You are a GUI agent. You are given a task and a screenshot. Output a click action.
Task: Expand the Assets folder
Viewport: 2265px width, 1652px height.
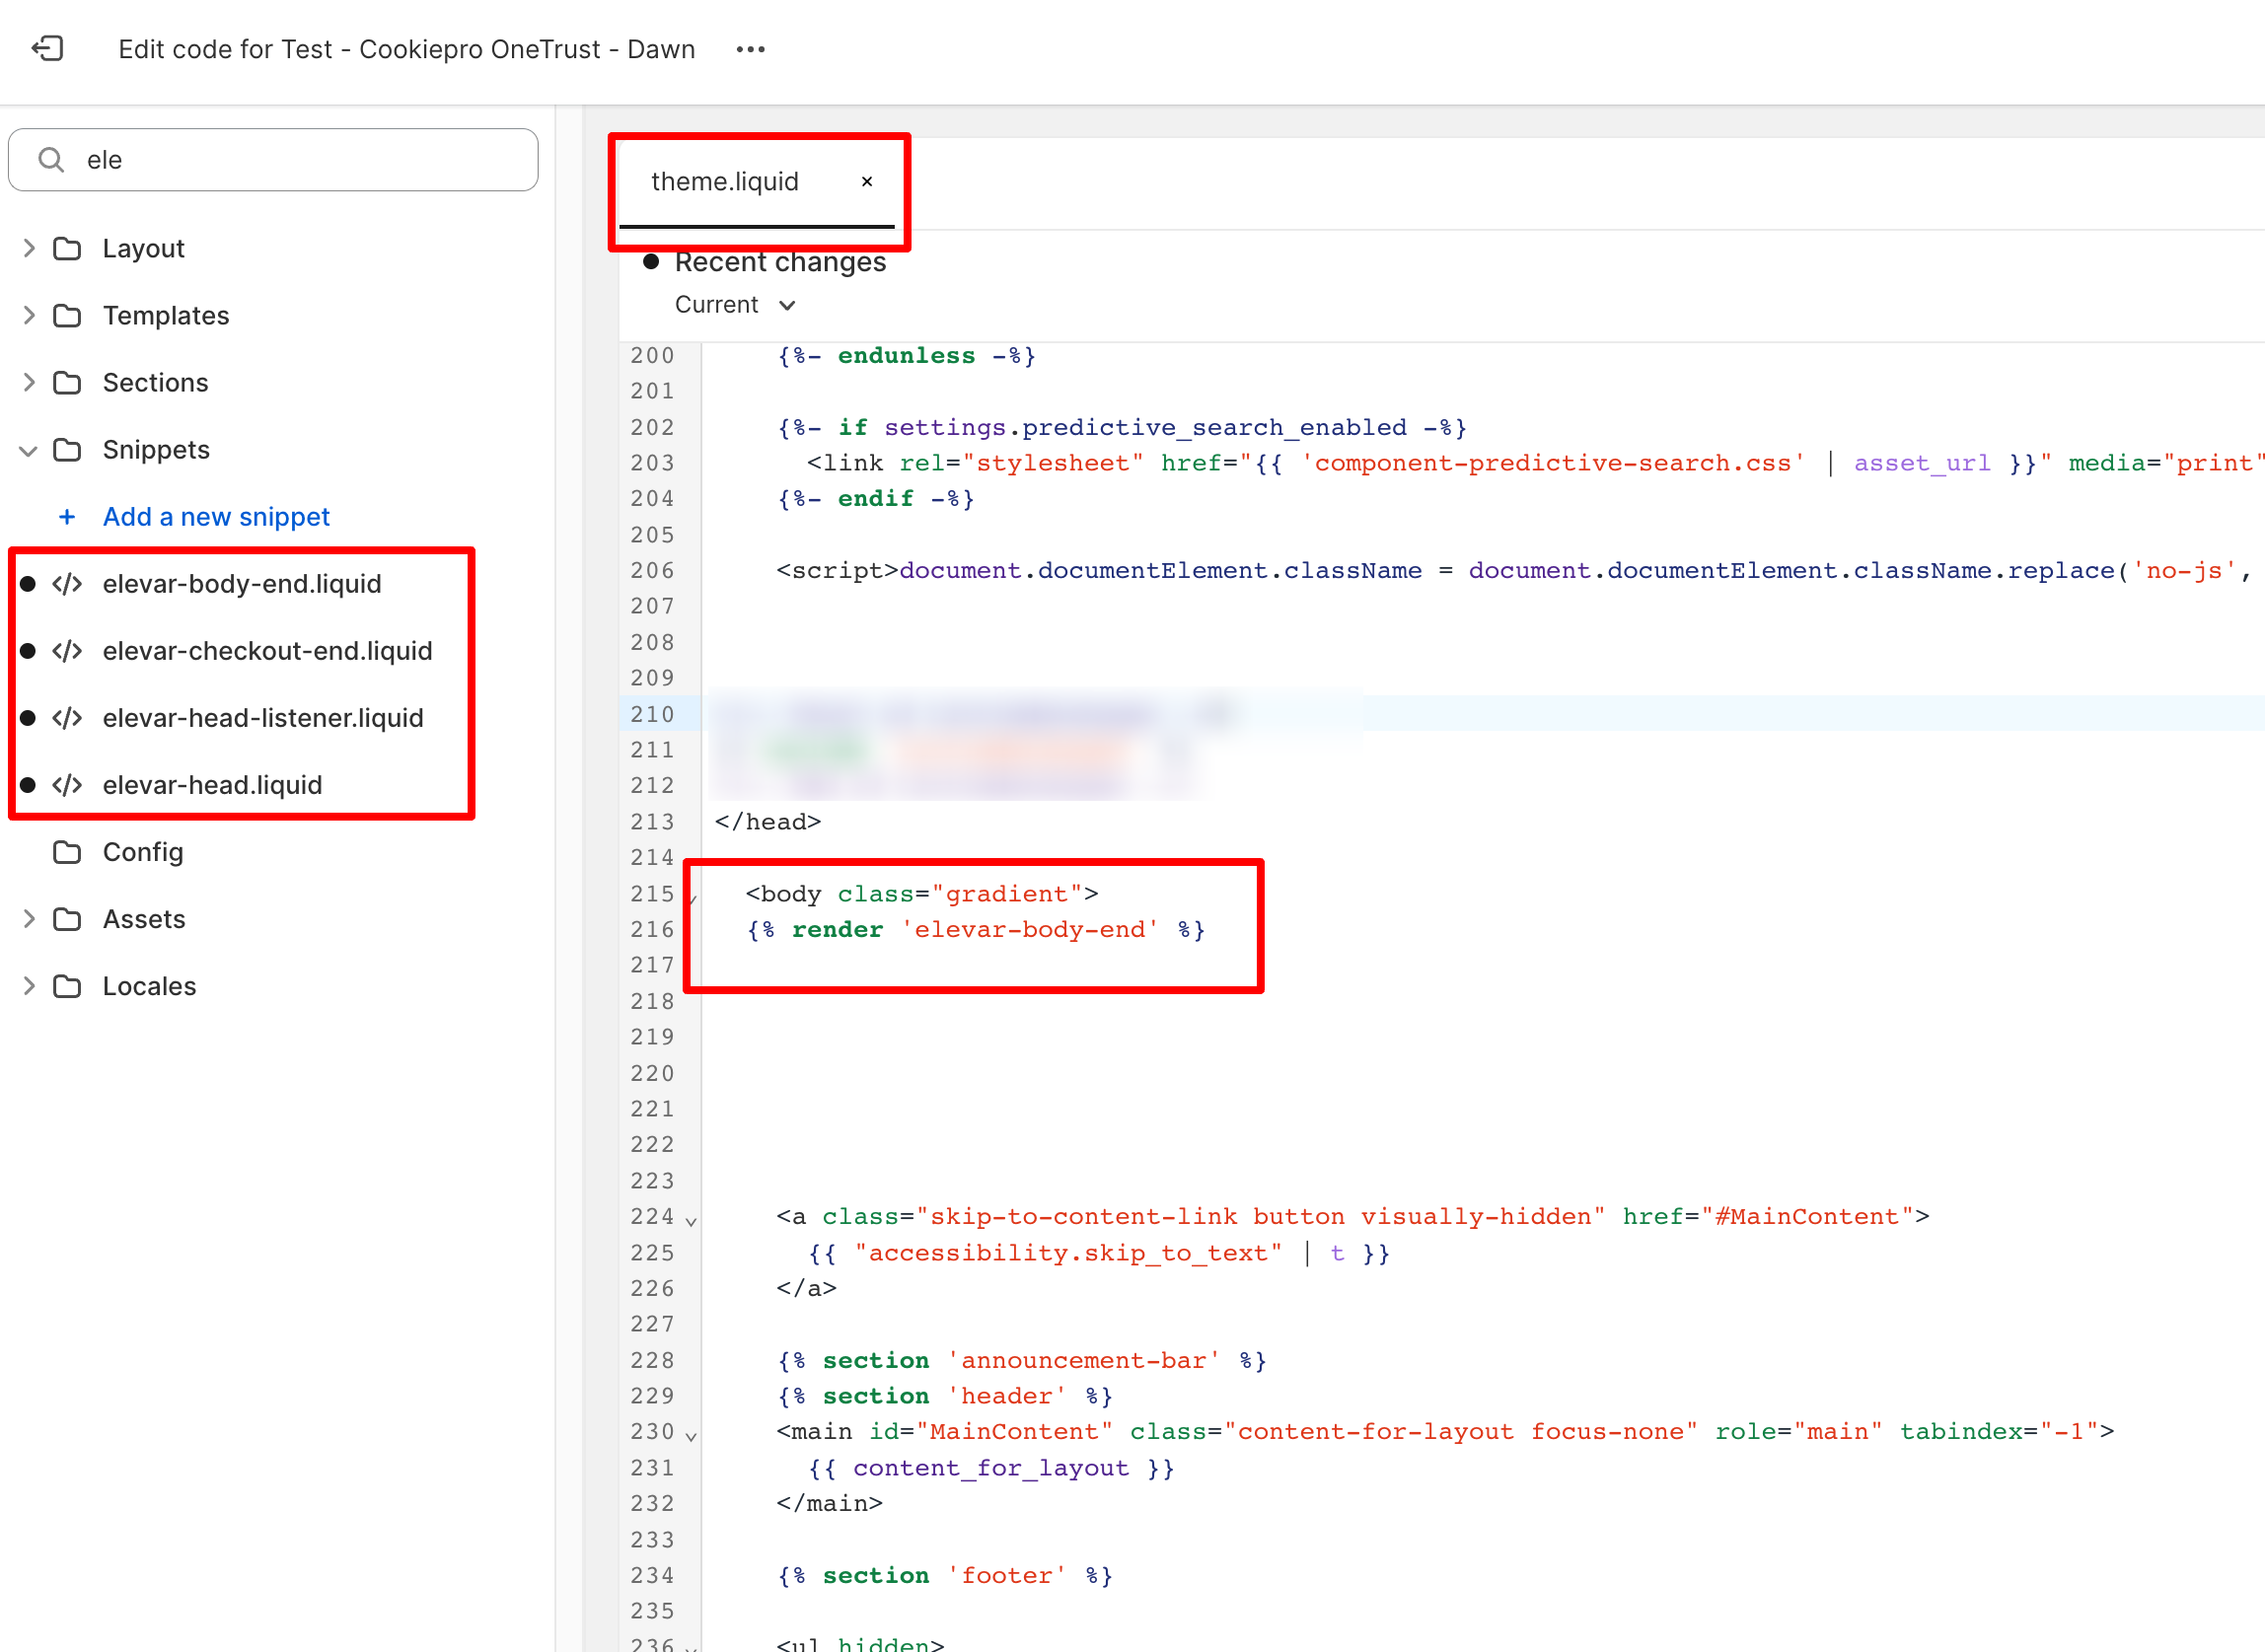29,919
